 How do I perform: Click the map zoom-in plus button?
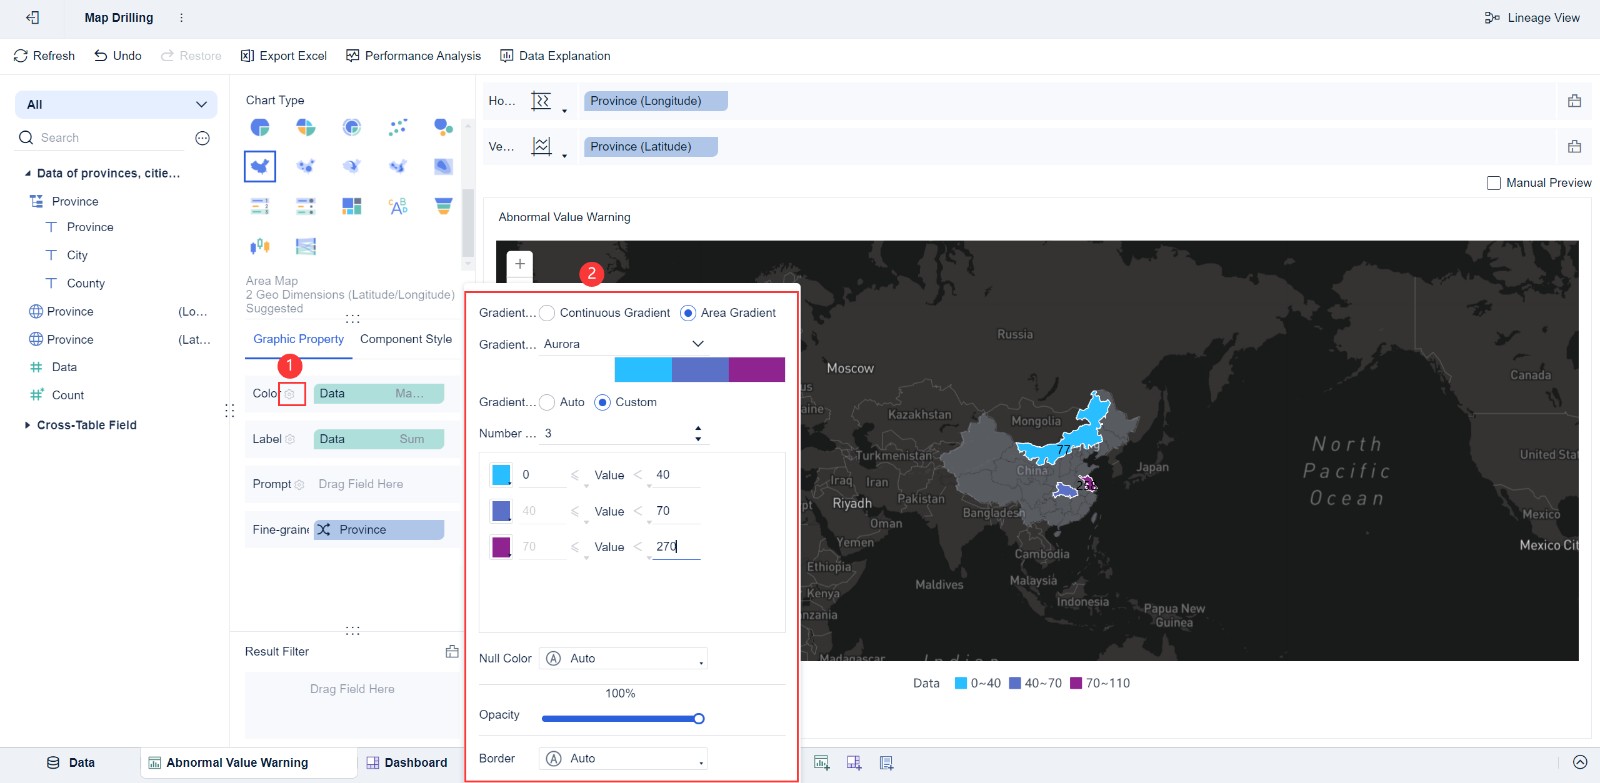520,264
